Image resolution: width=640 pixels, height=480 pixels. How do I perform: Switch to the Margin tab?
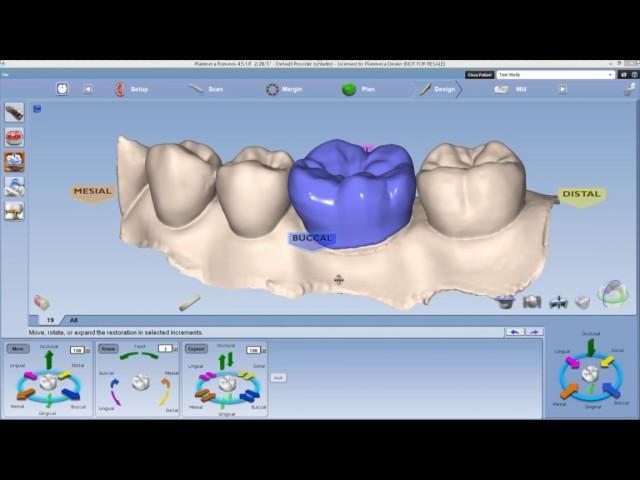[284, 89]
